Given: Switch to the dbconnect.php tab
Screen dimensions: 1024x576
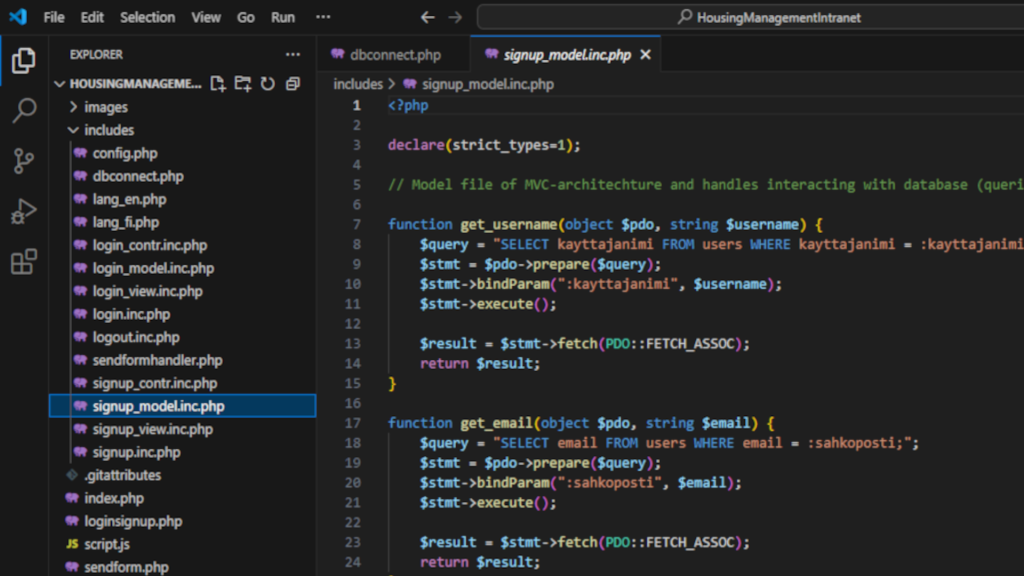Looking at the screenshot, I should click(394, 55).
